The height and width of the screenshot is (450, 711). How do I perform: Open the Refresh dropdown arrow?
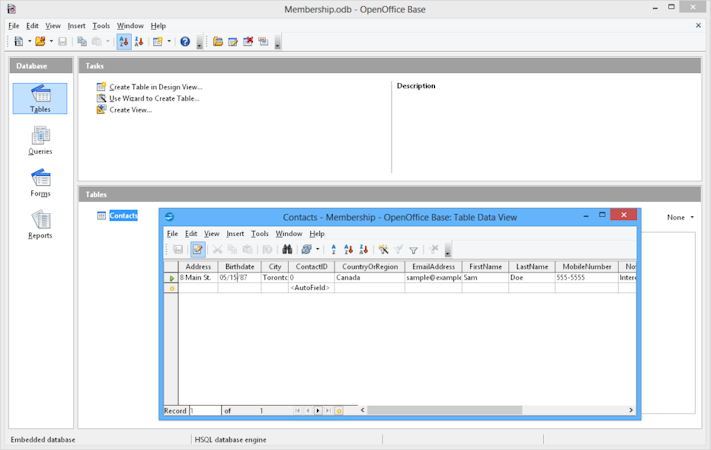point(317,249)
